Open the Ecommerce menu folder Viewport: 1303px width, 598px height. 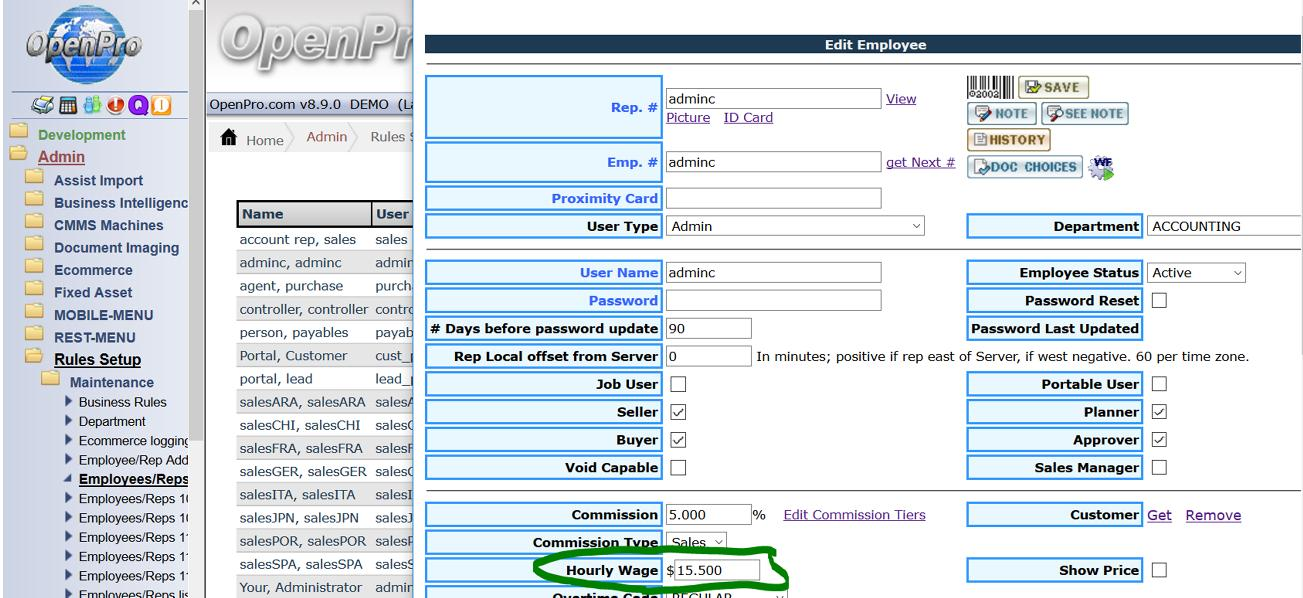coord(92,270)
